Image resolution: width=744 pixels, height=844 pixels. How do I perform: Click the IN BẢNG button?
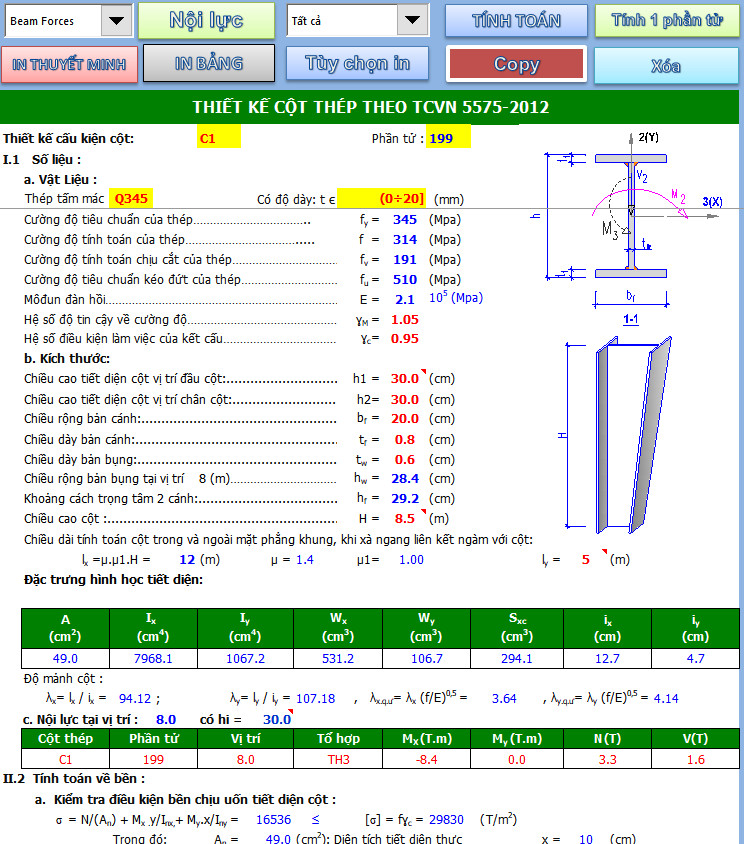point(208,64)
